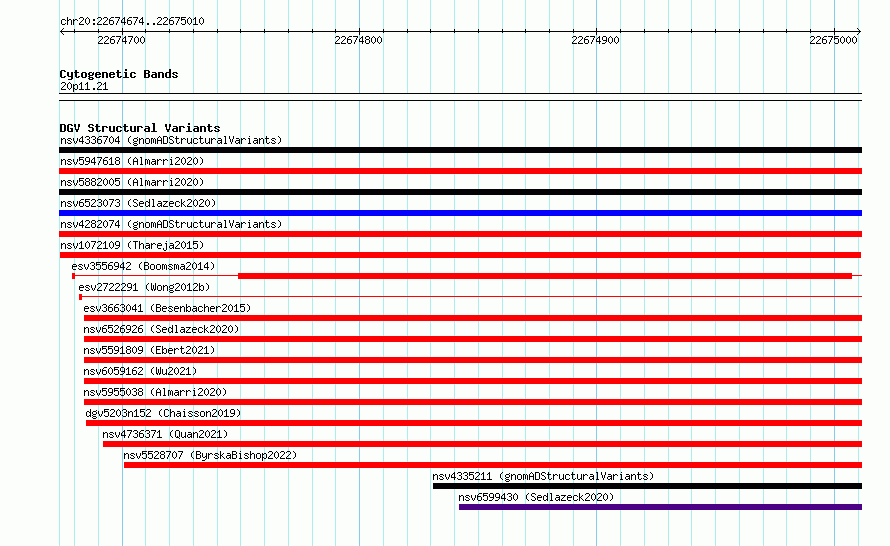Click red bar under nsv4282074

tap(460, 234)
